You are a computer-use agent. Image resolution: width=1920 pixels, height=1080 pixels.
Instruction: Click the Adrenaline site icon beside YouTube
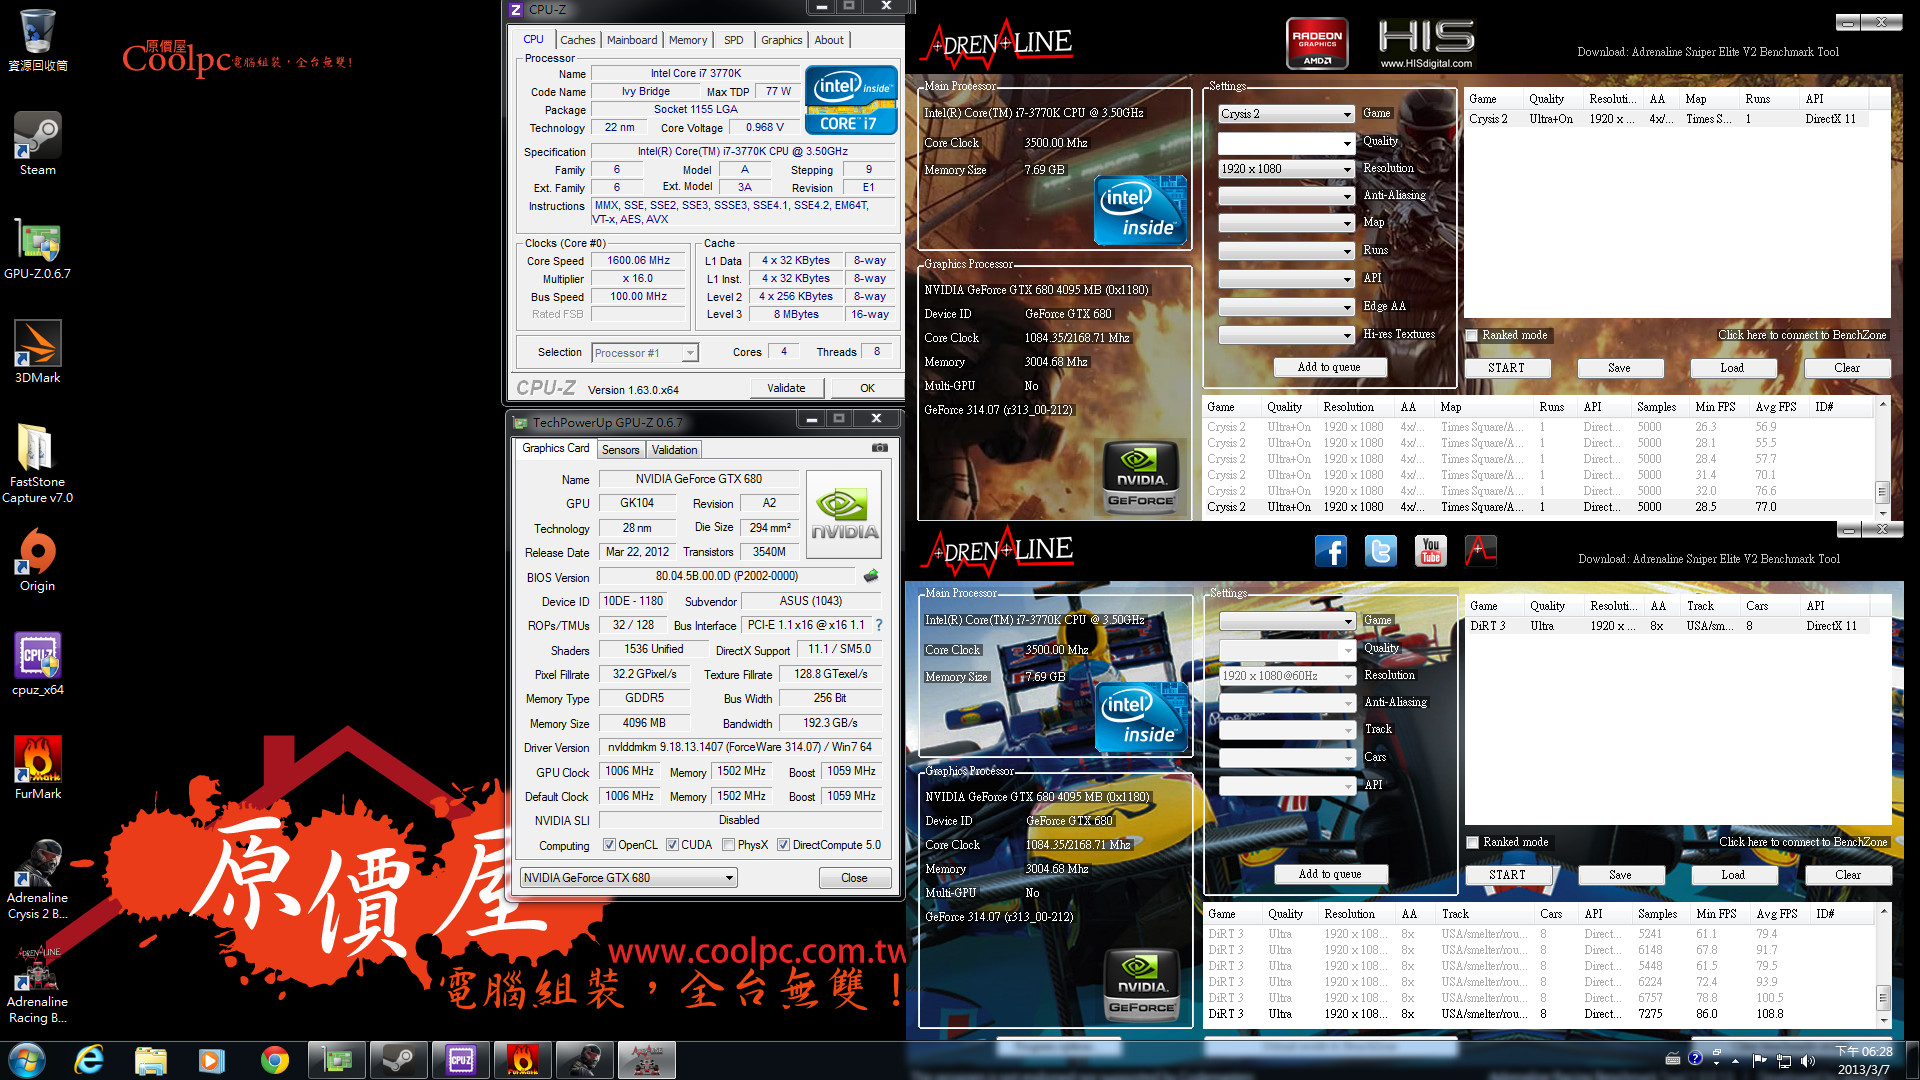(1480, 550)
